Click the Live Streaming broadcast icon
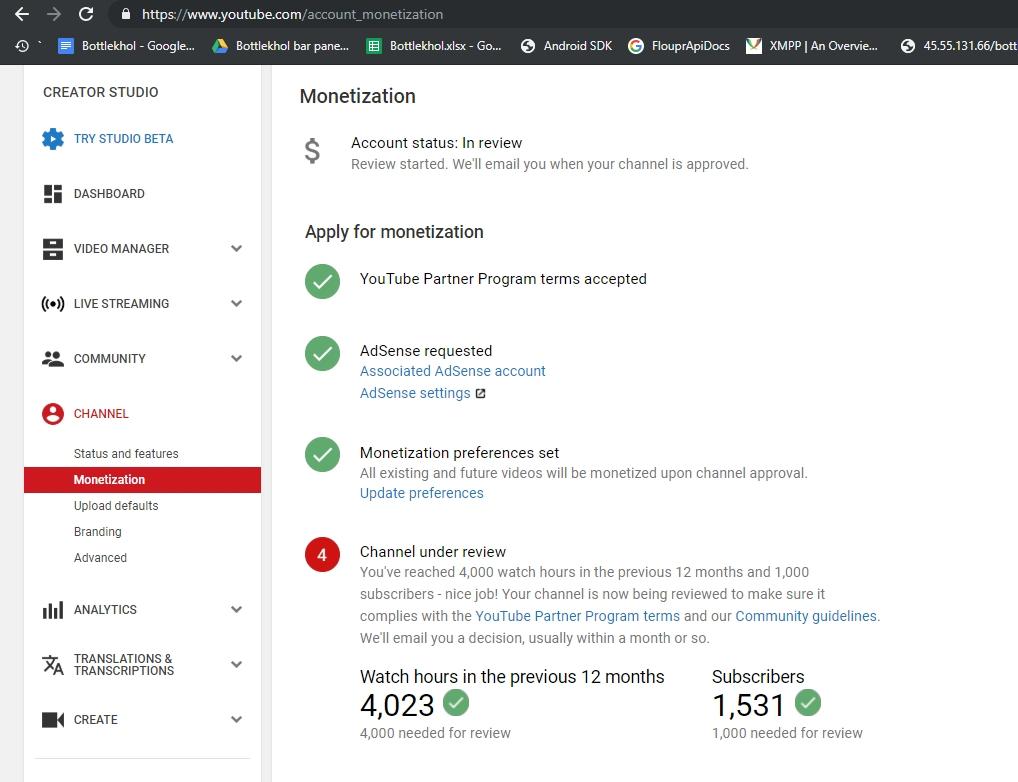This screenshot has height=782, width=1018. 53,303
